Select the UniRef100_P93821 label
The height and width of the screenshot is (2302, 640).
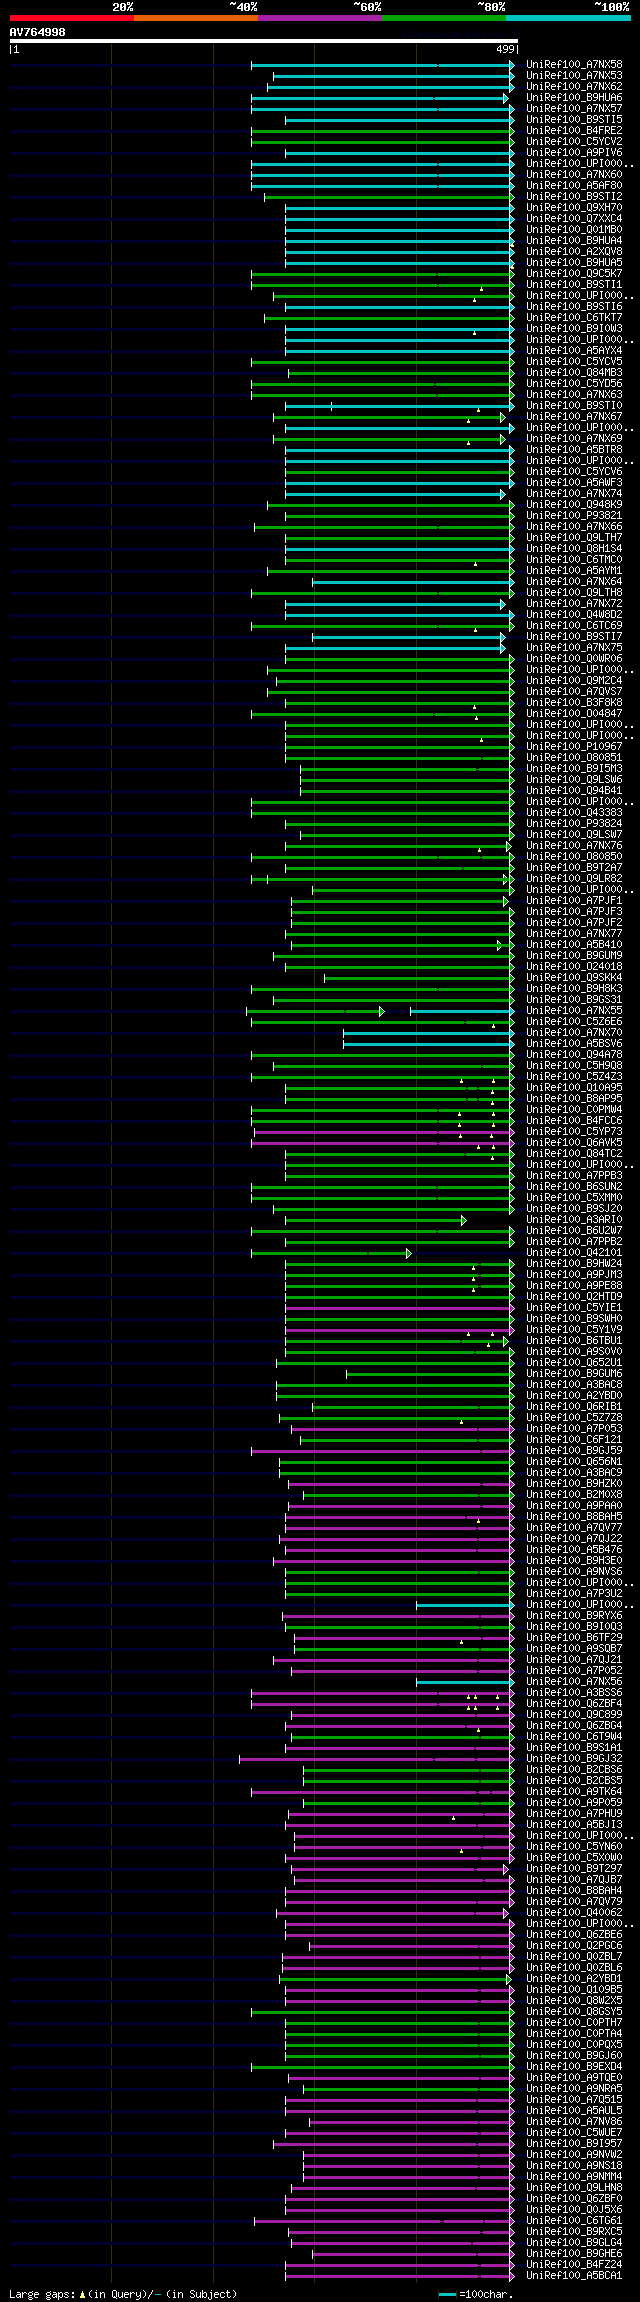point(574,516)
